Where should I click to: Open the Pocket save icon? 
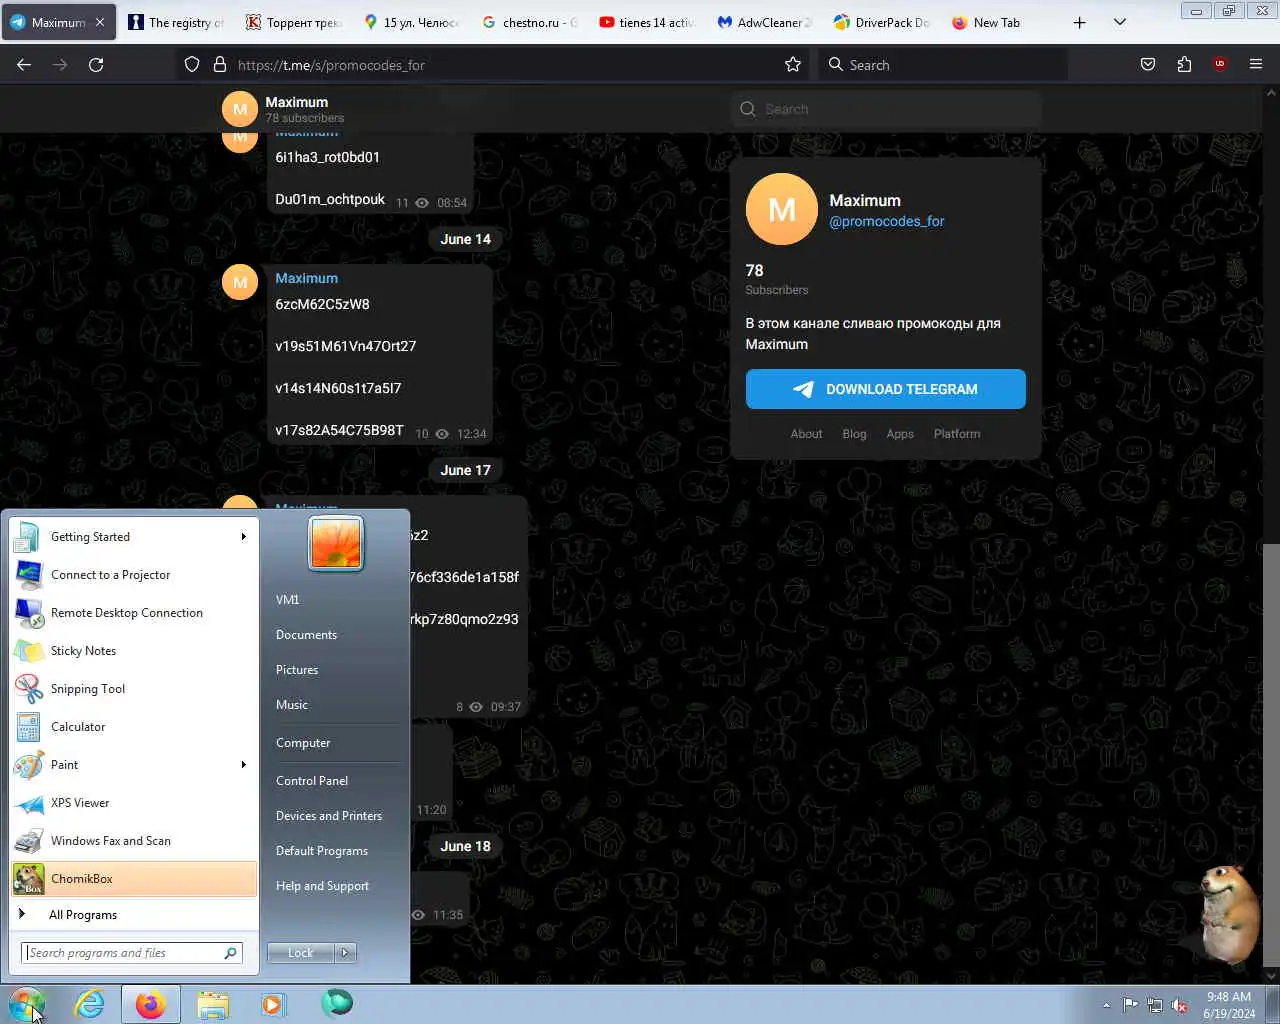[1148, 64]
